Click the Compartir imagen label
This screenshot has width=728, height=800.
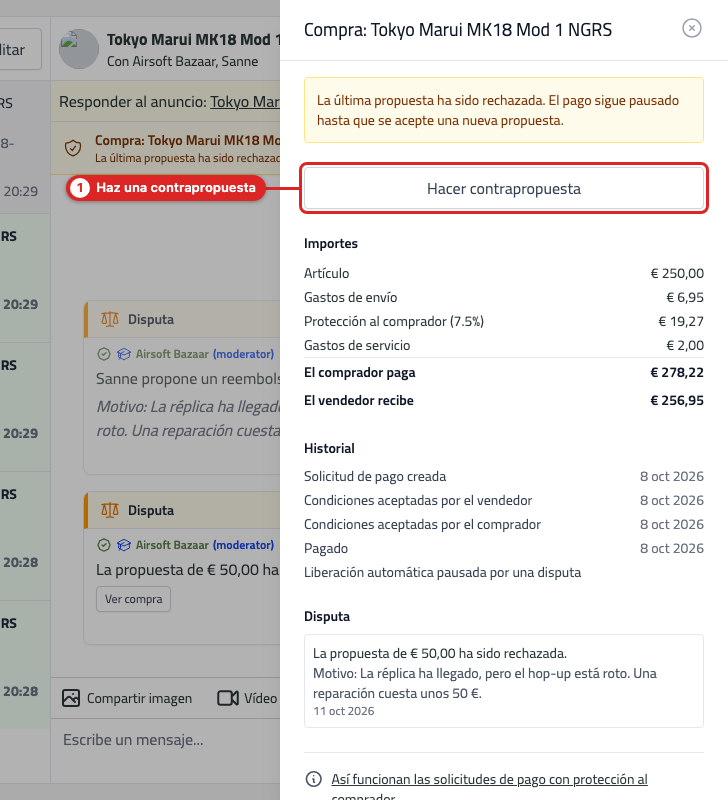click(x=139, y=698)
